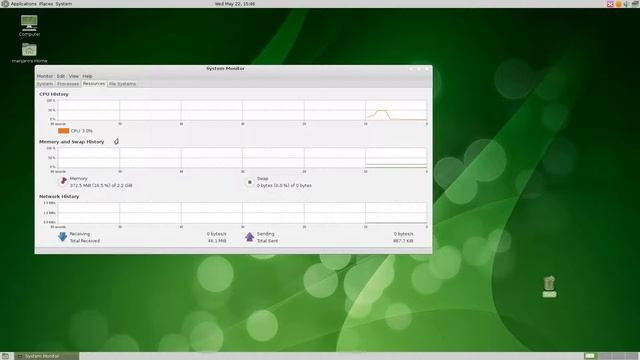
Task: Click the CPU history graph
Action: (242, 110)
